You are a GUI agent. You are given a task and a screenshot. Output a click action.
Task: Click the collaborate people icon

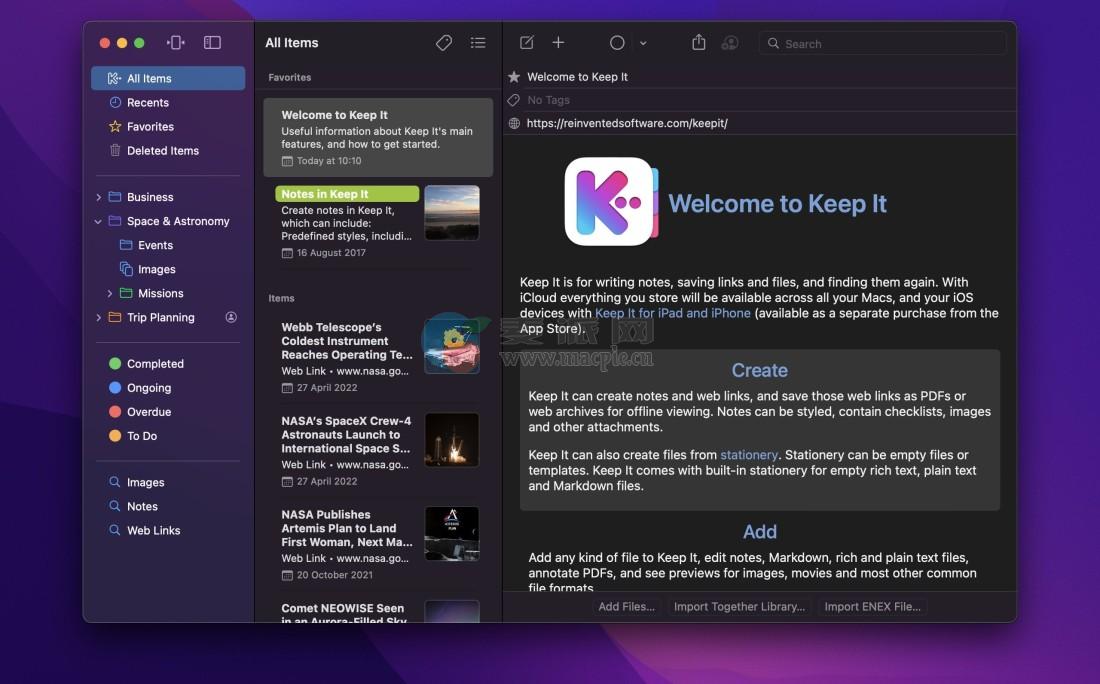730,43
